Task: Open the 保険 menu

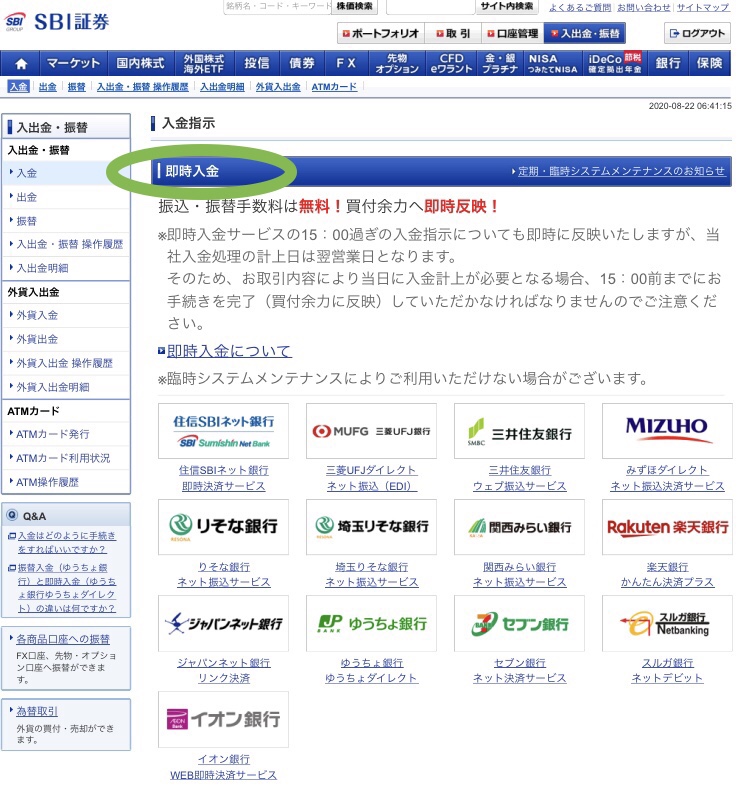Action: click(x=709, y=63)
